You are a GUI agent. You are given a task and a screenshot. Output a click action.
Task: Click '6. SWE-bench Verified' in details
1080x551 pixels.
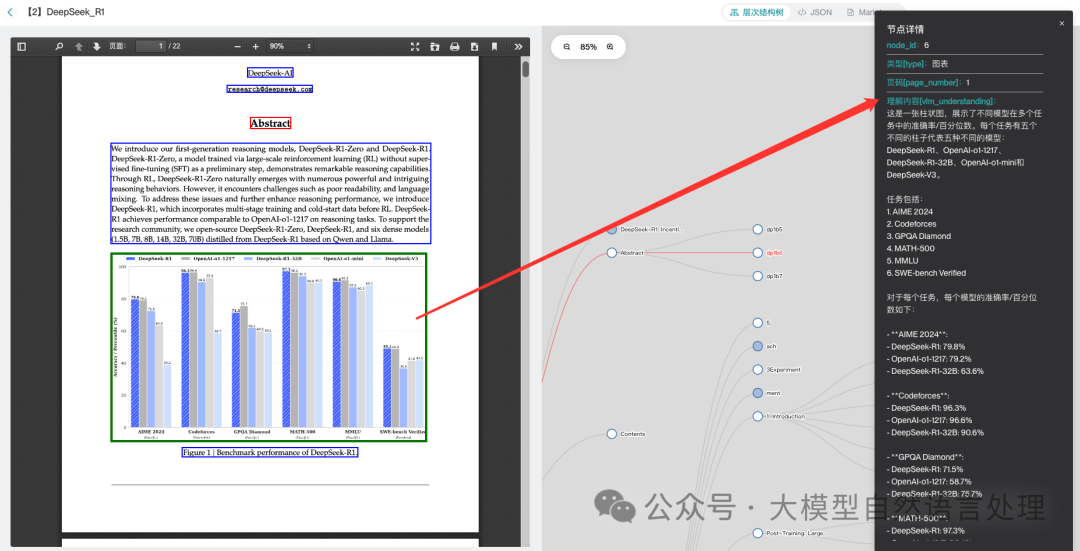click(x=926, y=273)
